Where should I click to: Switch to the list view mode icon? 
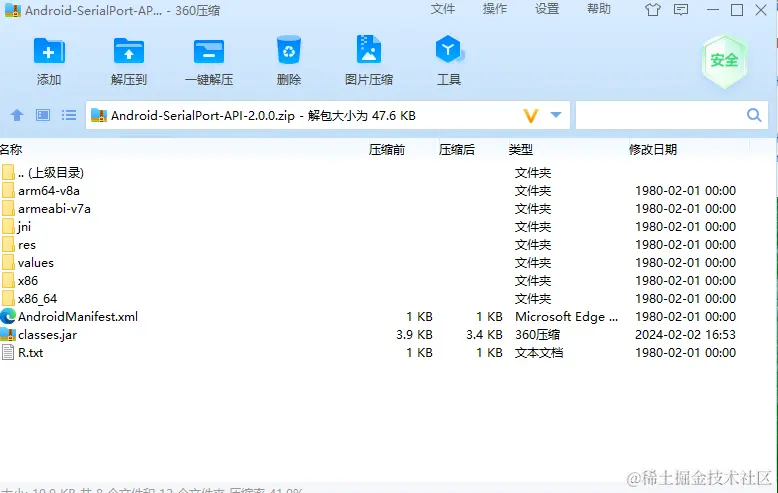point(69,116)
